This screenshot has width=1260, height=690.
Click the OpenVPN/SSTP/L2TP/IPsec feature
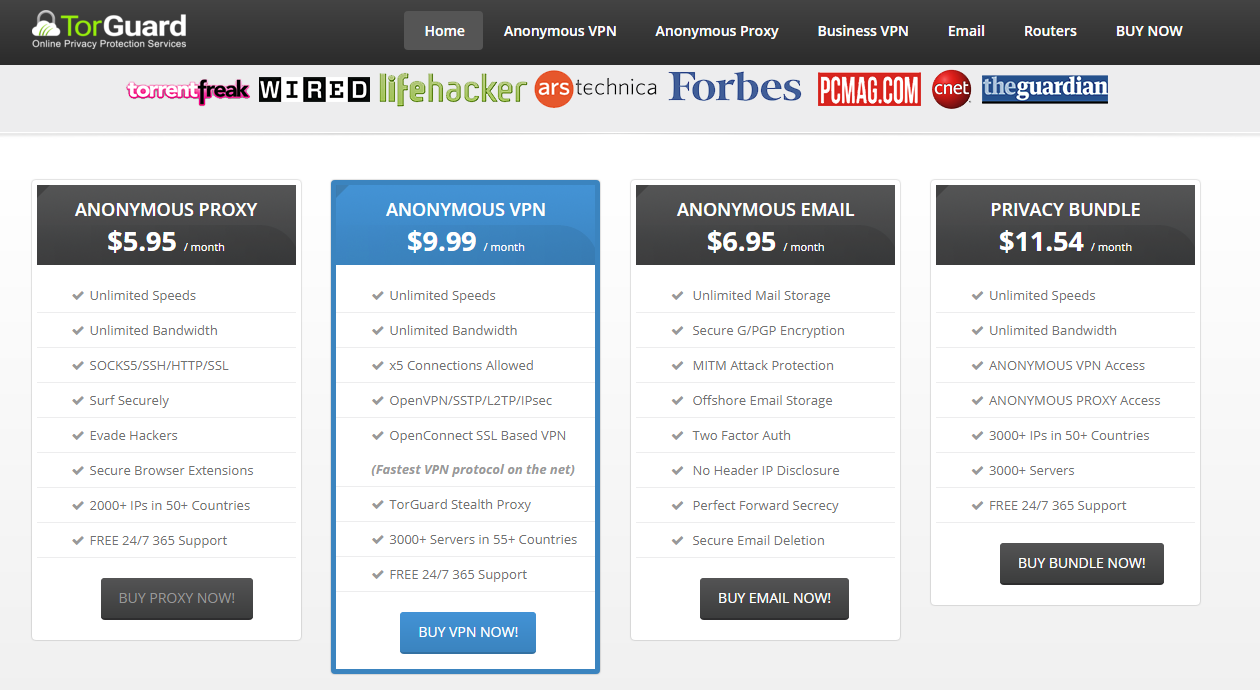[470, 400]
